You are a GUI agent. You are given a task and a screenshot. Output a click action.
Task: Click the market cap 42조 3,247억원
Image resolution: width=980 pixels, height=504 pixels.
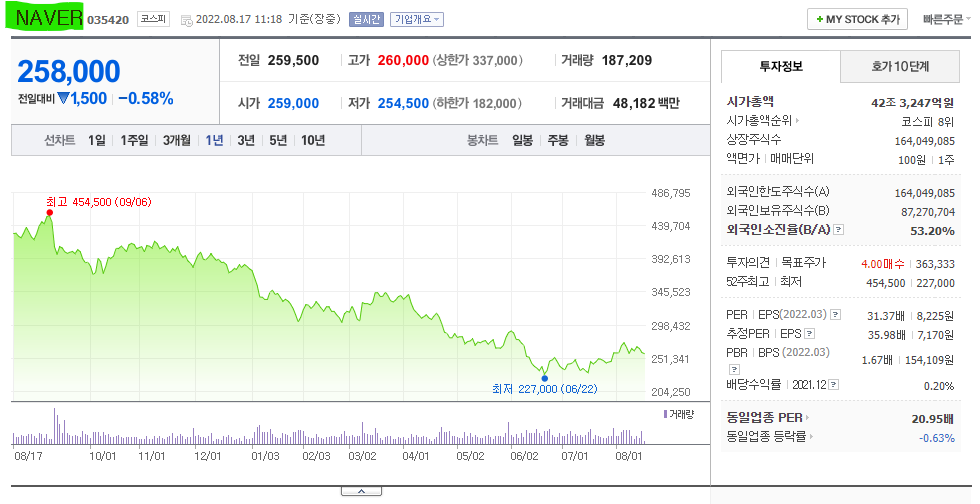[912, 103]
